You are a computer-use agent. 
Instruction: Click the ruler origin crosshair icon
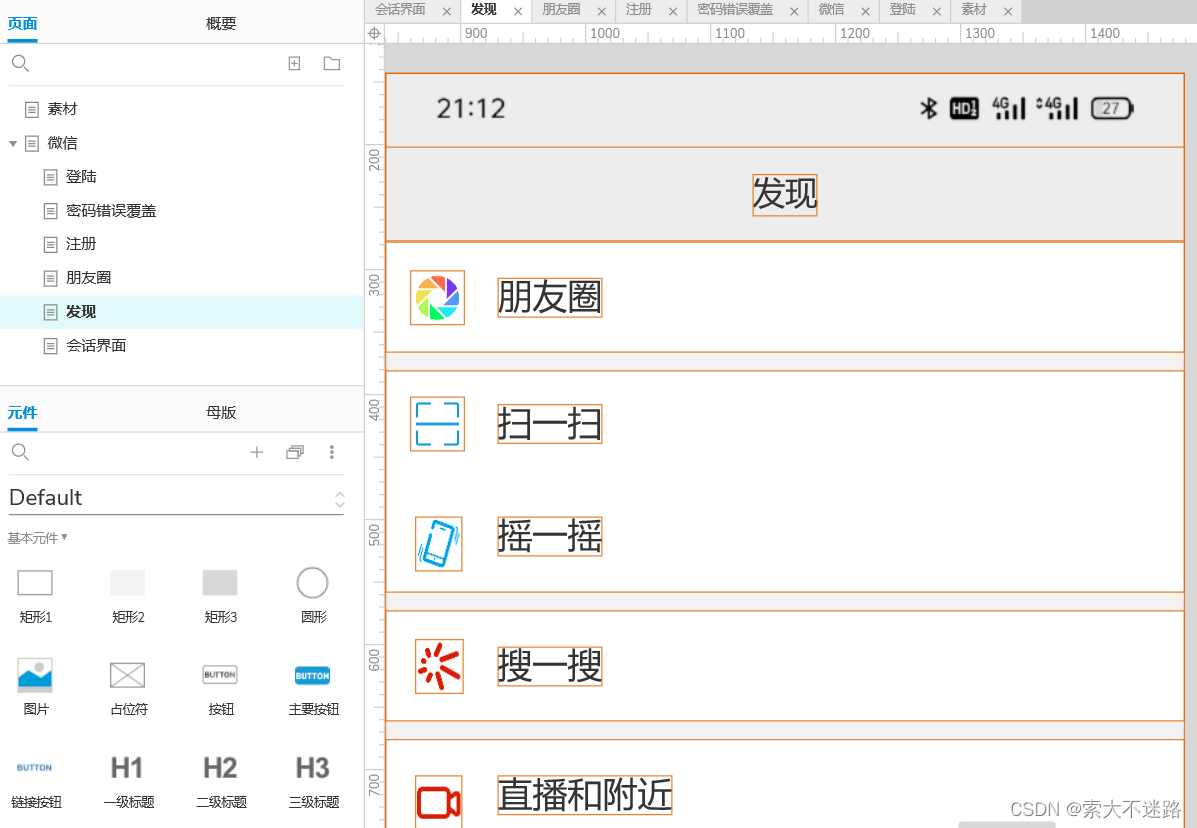pyautogui.click(x=374, y=34)
